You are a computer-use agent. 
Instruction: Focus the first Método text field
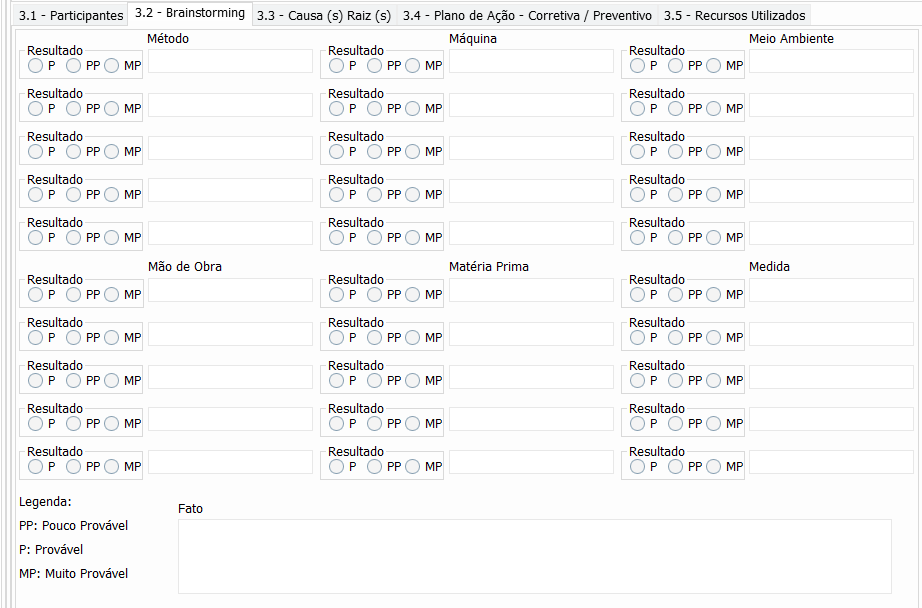(230, 62)
